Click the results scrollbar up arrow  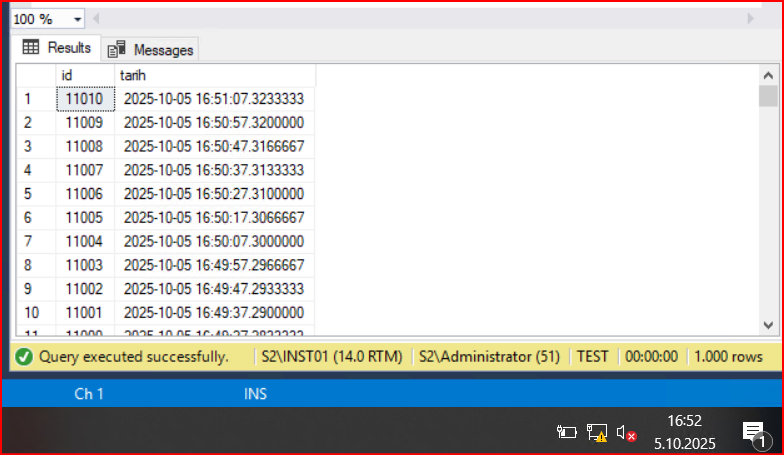768,75
